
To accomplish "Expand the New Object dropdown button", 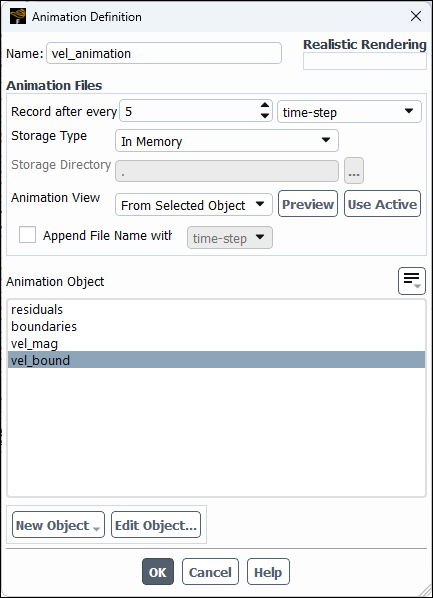I will point(58,525).
